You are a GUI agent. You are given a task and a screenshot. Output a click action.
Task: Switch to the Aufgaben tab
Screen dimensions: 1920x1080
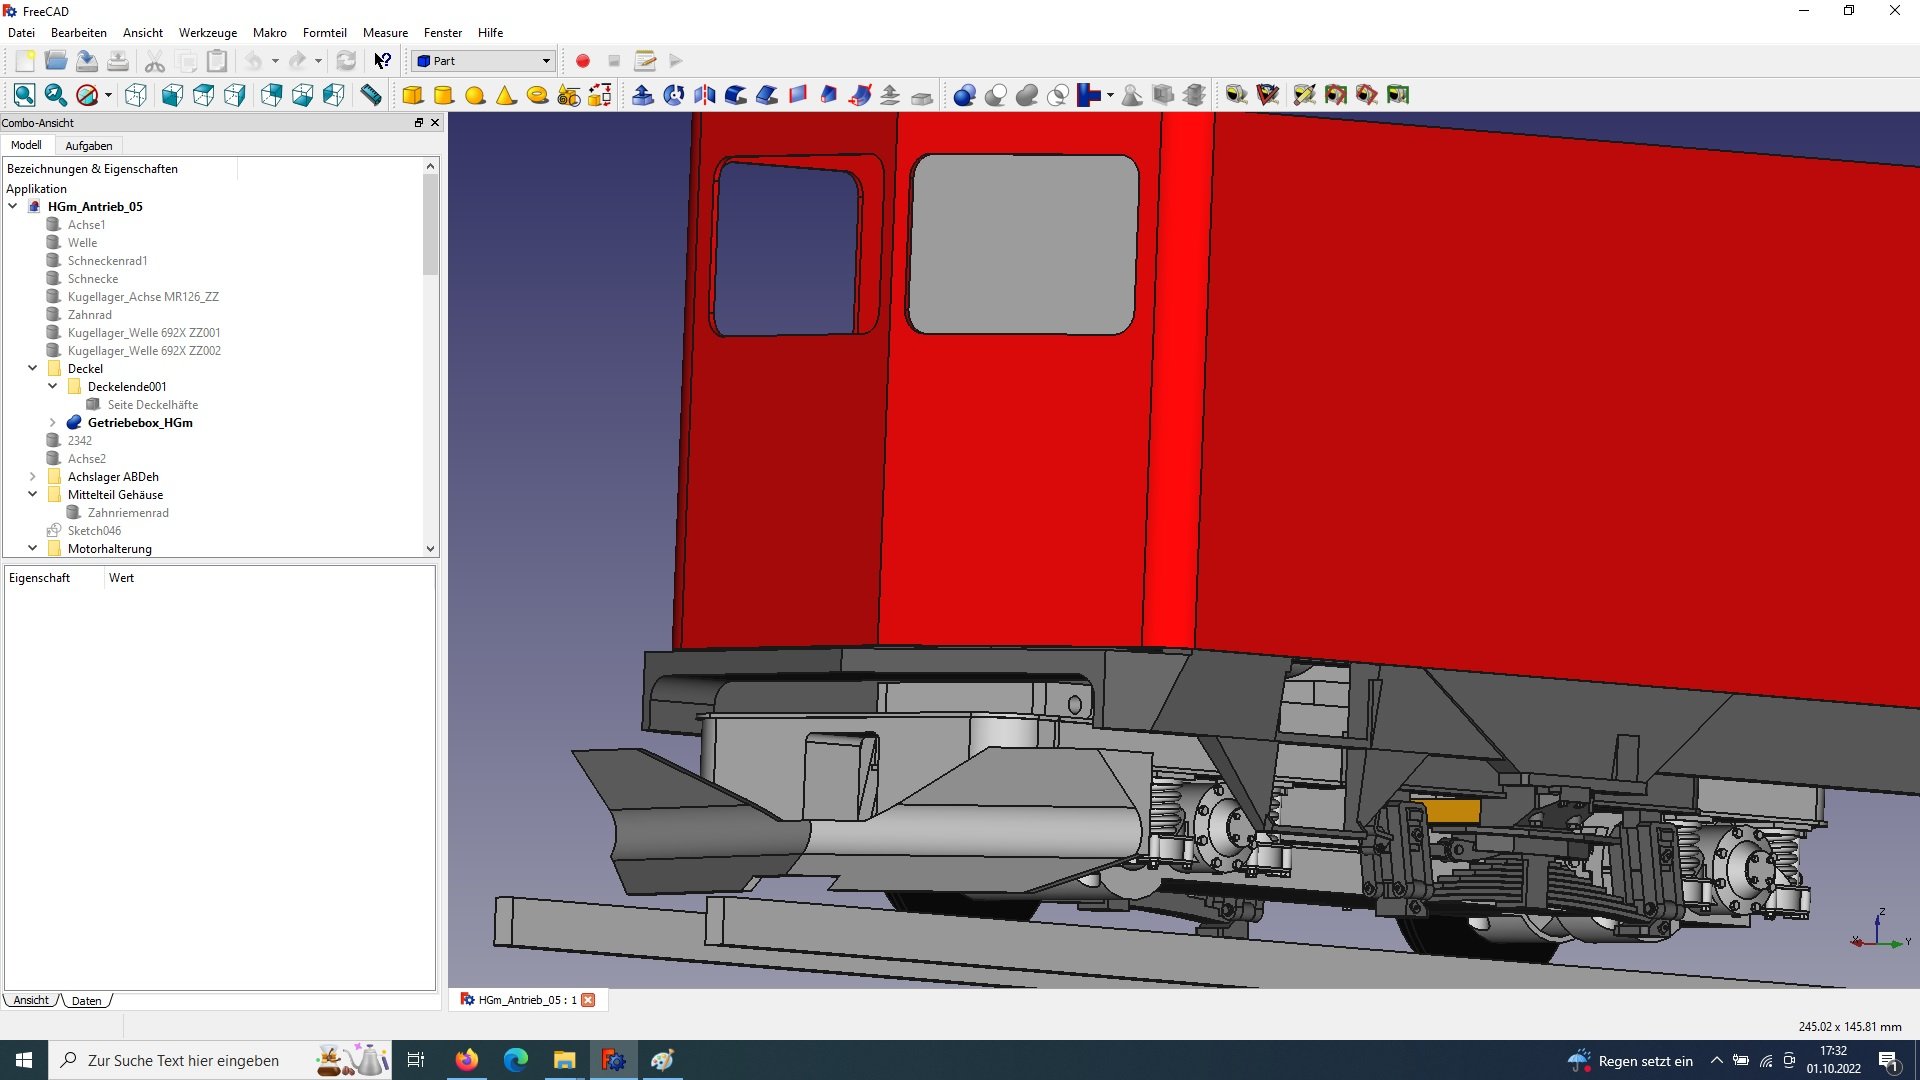click(89, 146)
